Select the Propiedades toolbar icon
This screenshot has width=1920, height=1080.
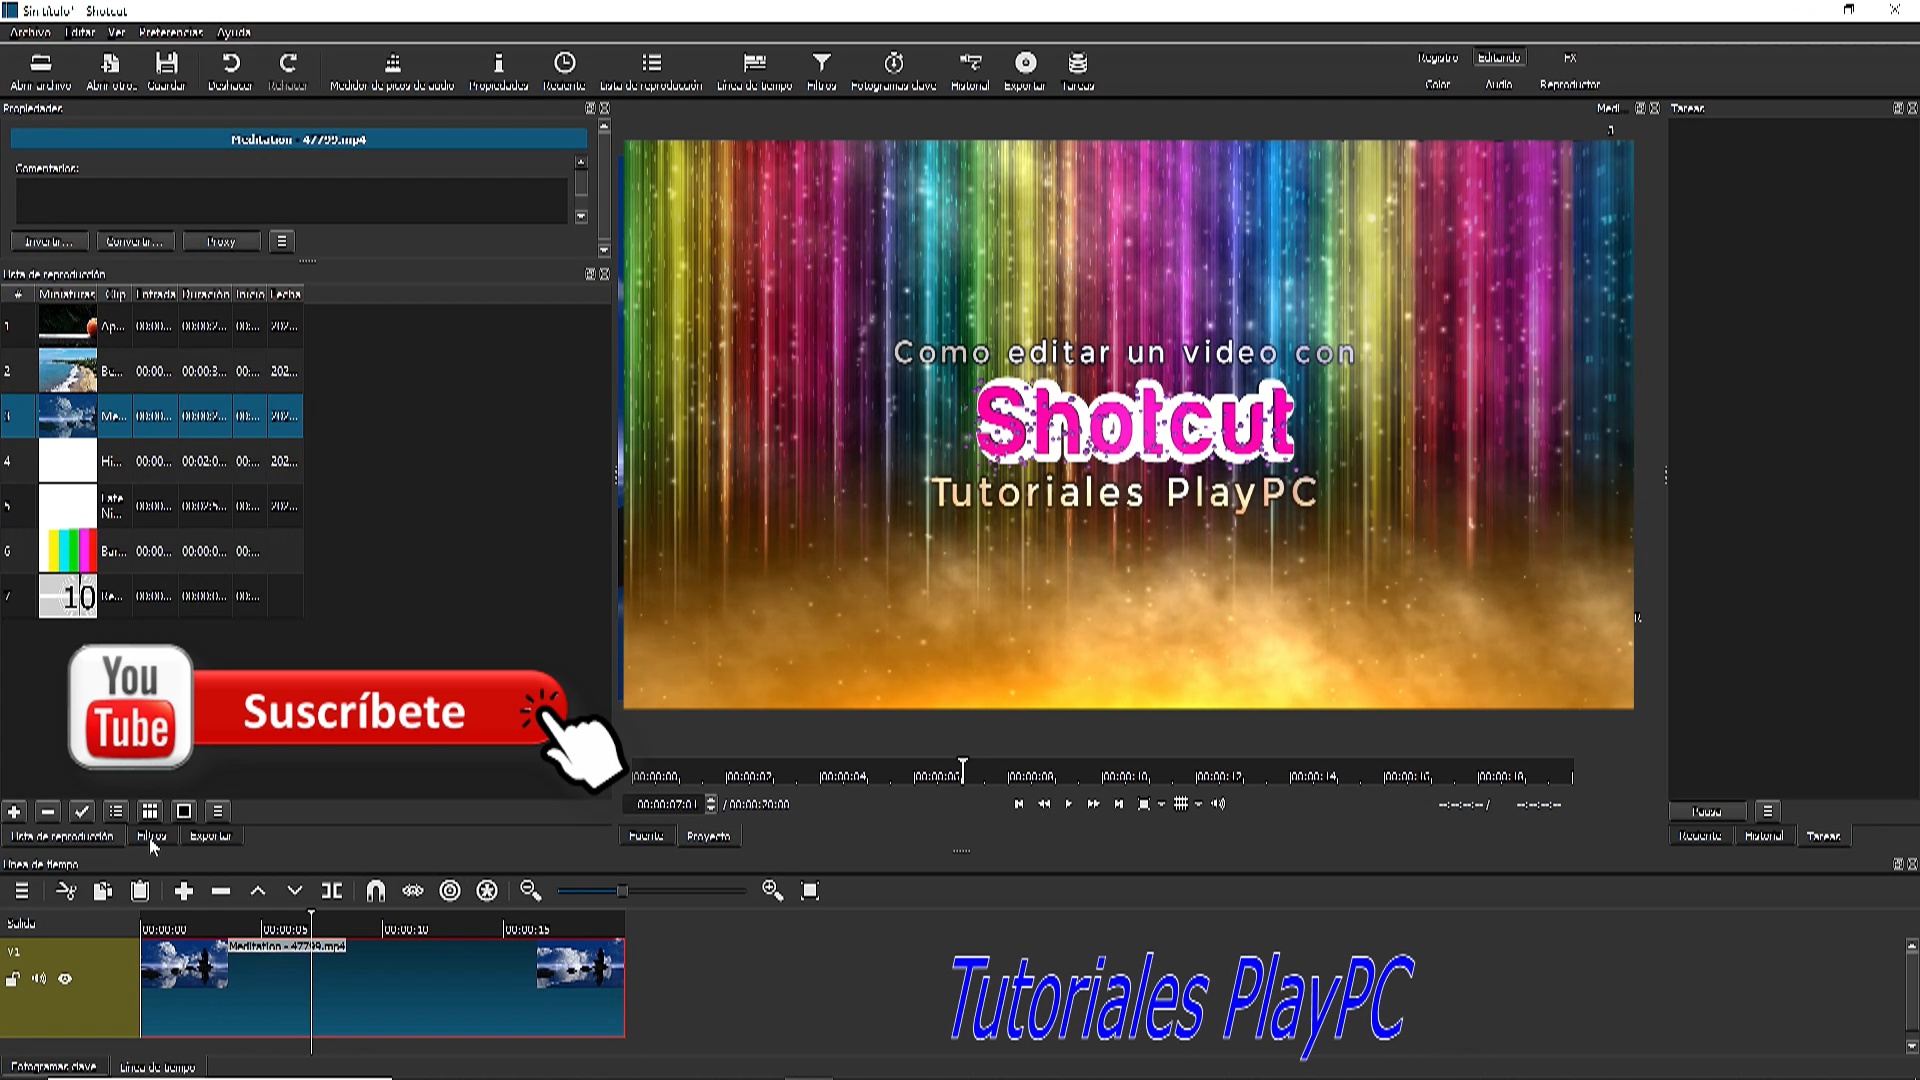498,63
